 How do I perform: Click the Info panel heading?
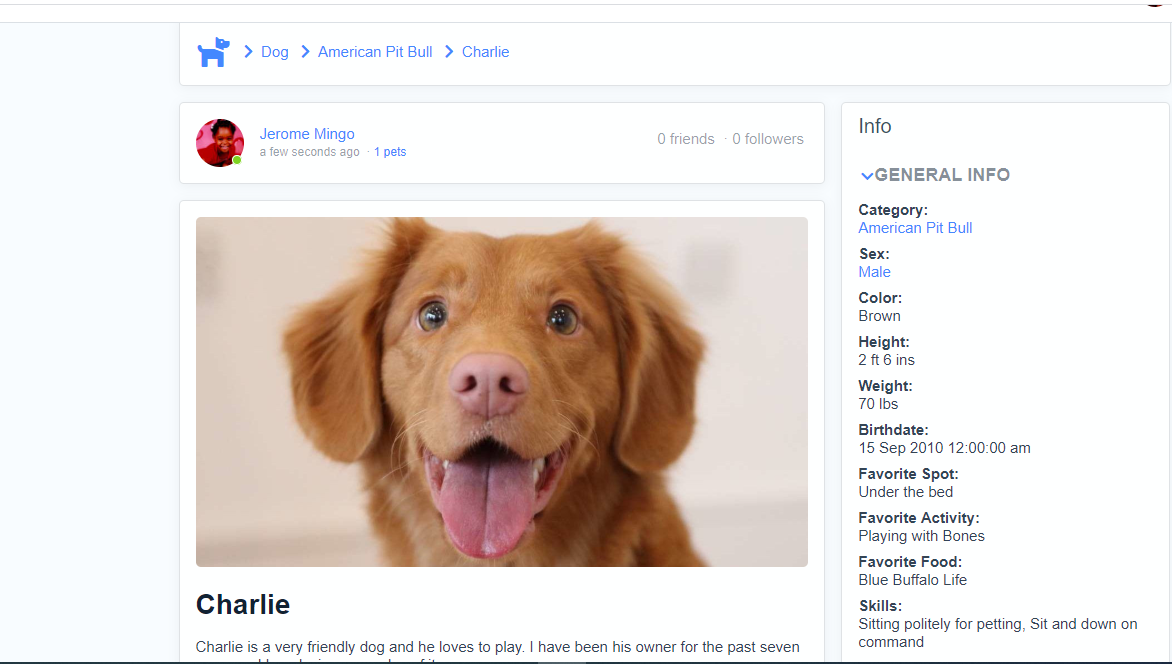pos(875,126)
